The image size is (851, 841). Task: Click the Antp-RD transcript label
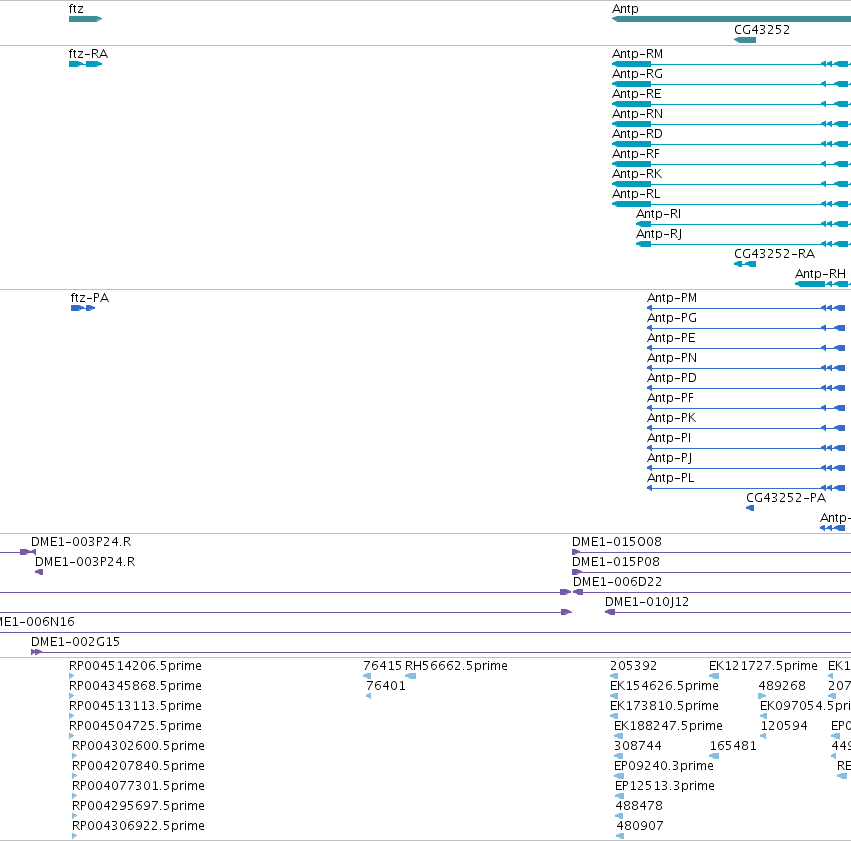point(637,134)
